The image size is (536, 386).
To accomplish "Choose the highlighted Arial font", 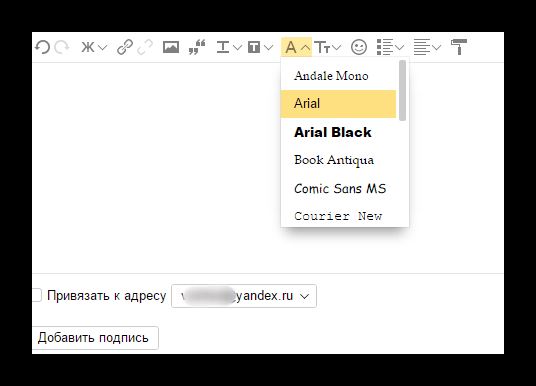I will (x=338, y=104).
